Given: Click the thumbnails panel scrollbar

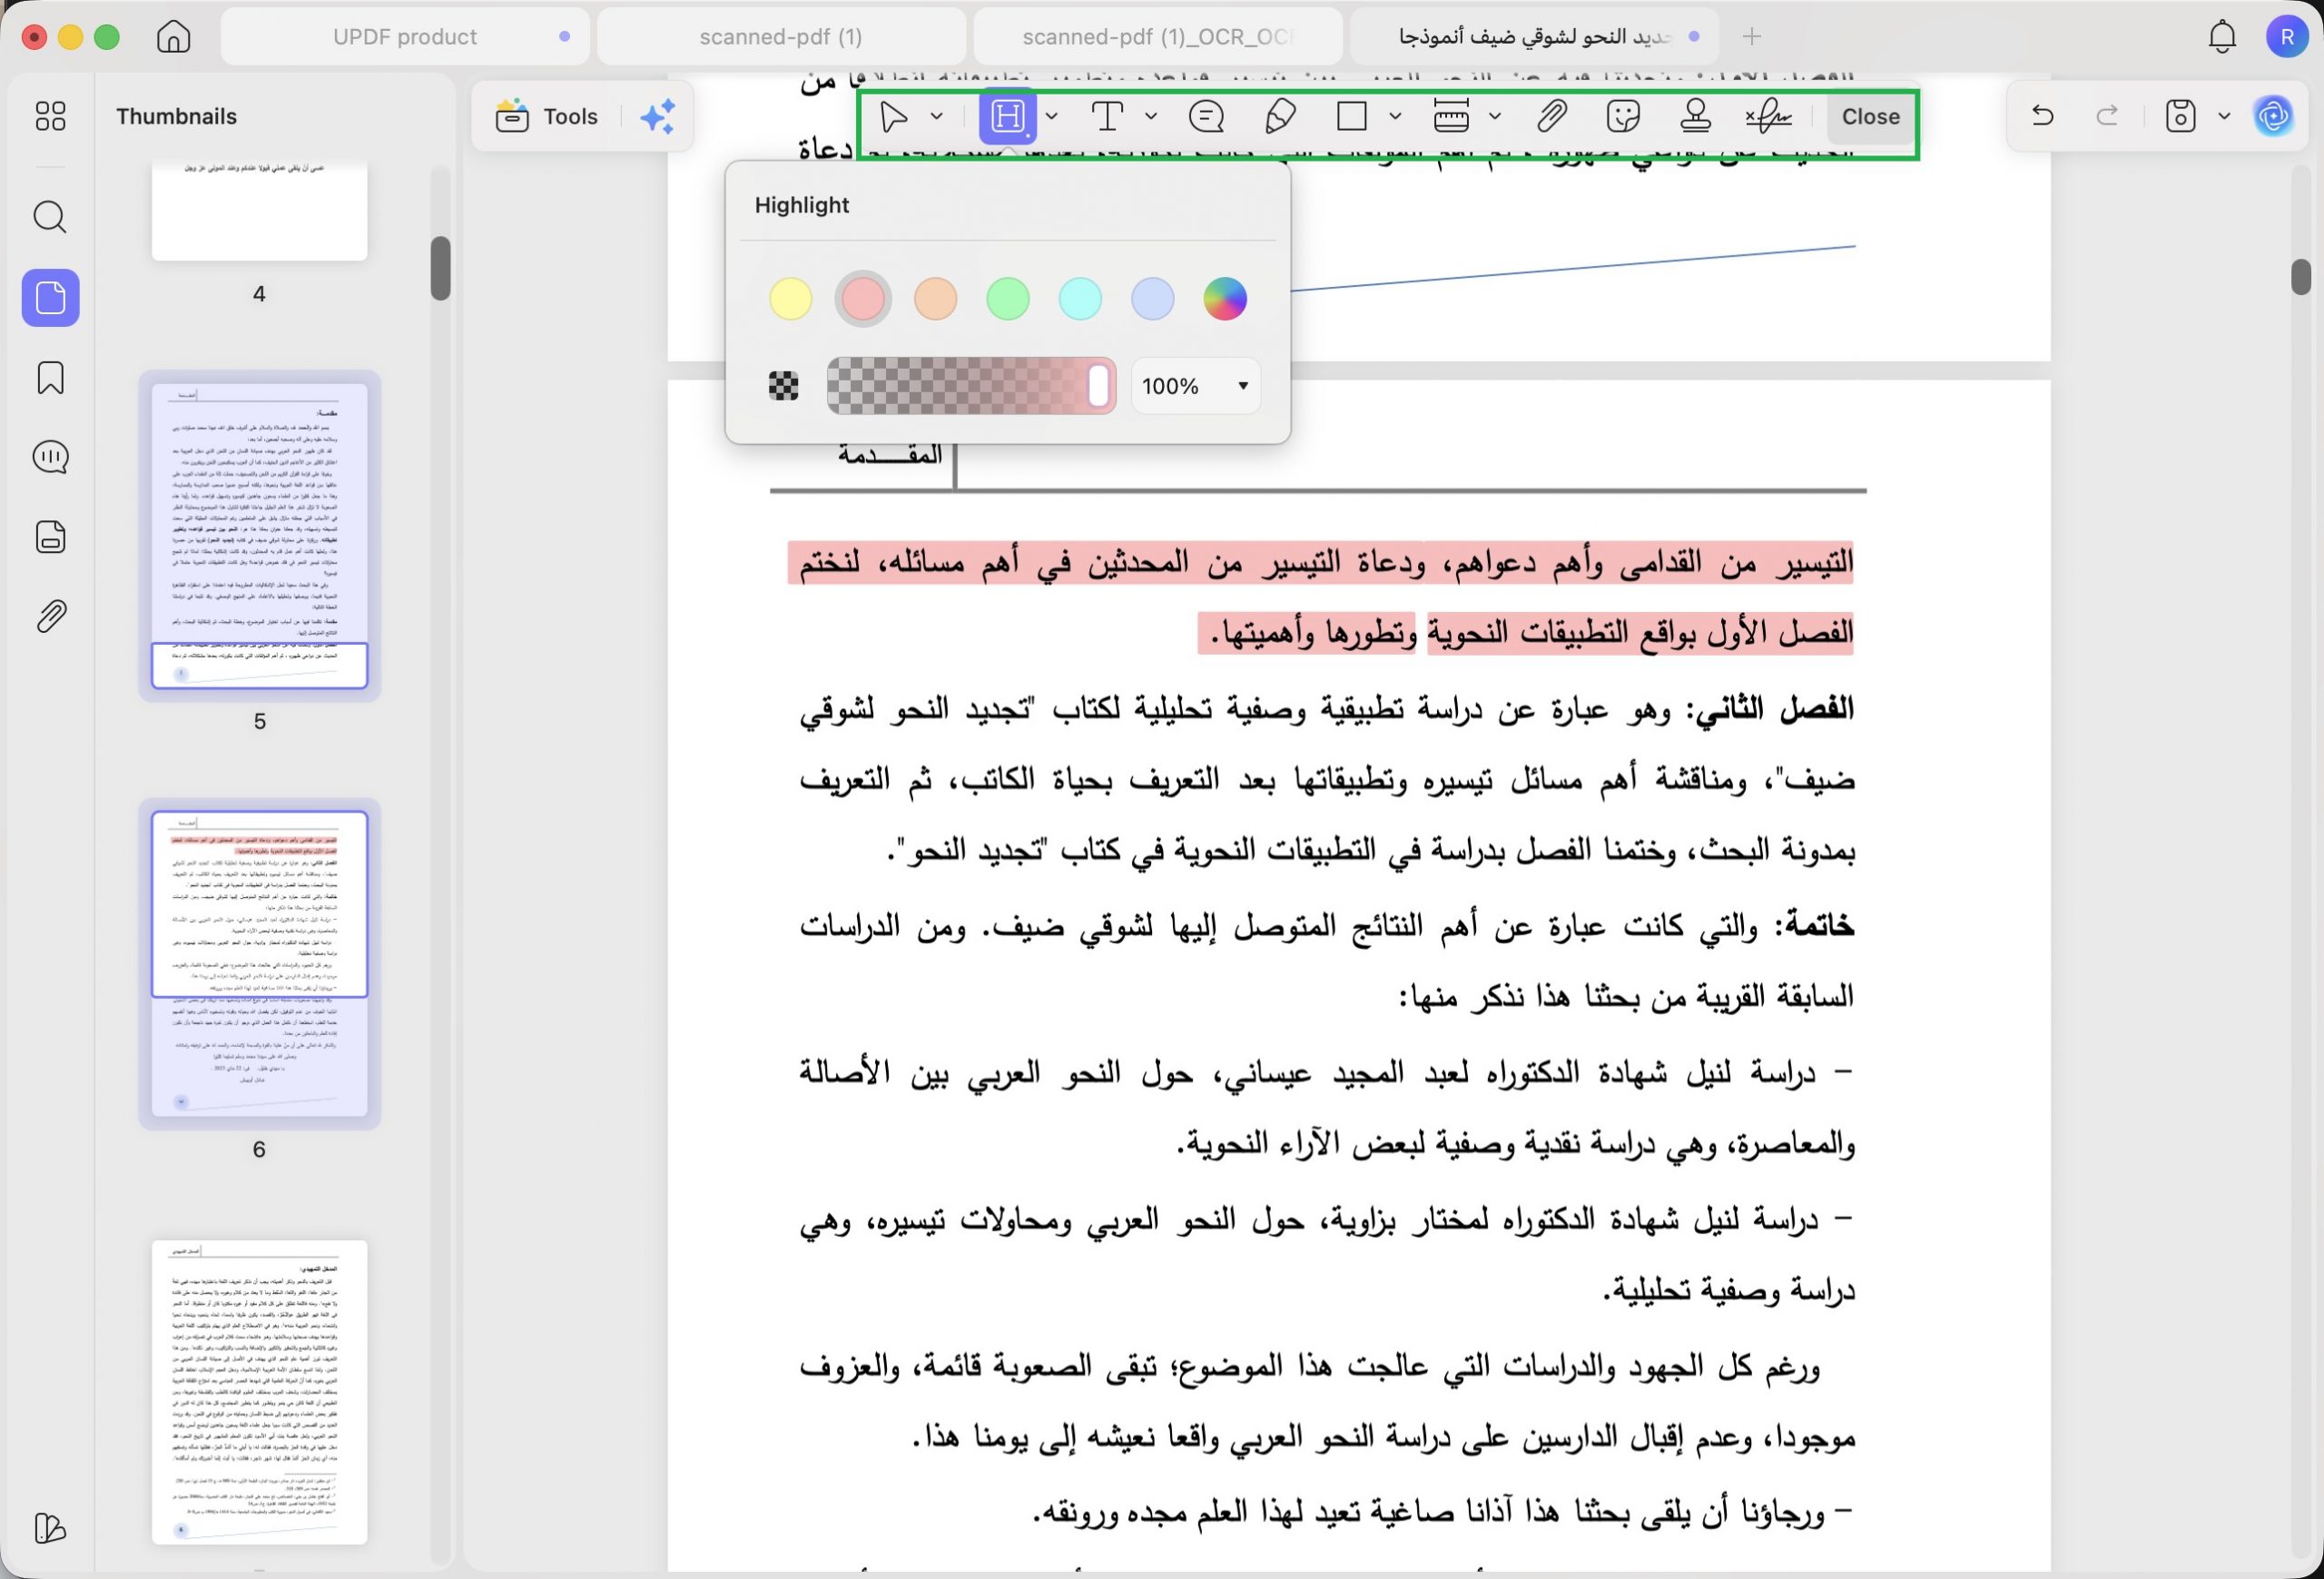Looking at the screenshot, I should [x=440, y=268].
